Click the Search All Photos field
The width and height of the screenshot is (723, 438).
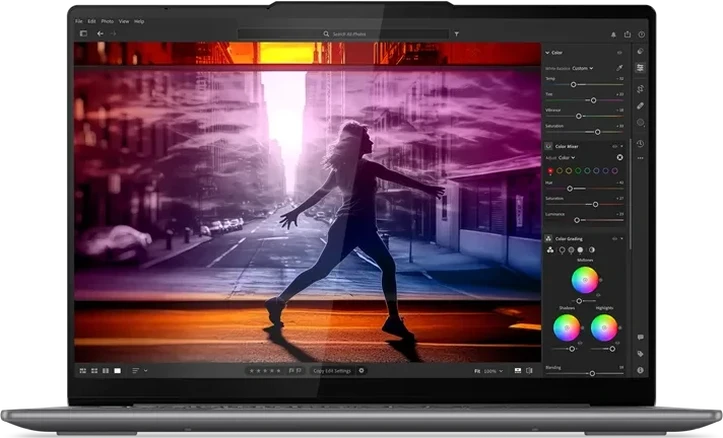[x=345, y=33]
